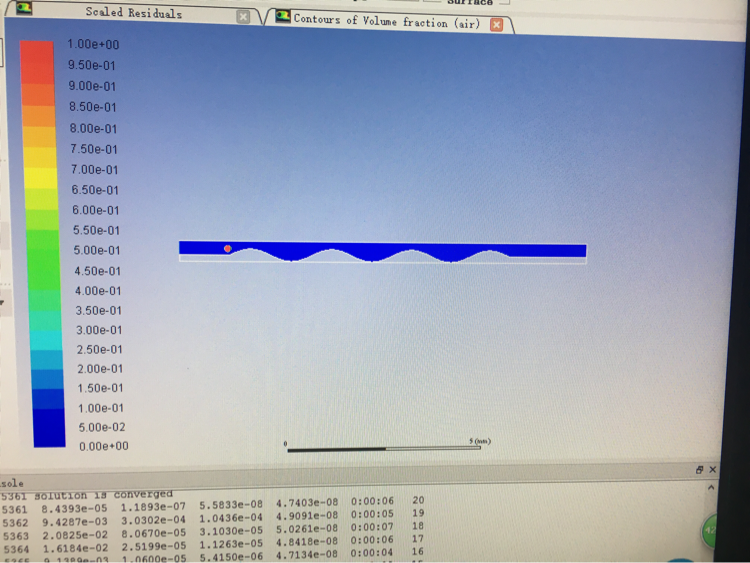Click console residual 2.0825e-02 in row 5363
Image resolution: width=750 pixels, height=563 pixels.
tap(75, 535)
